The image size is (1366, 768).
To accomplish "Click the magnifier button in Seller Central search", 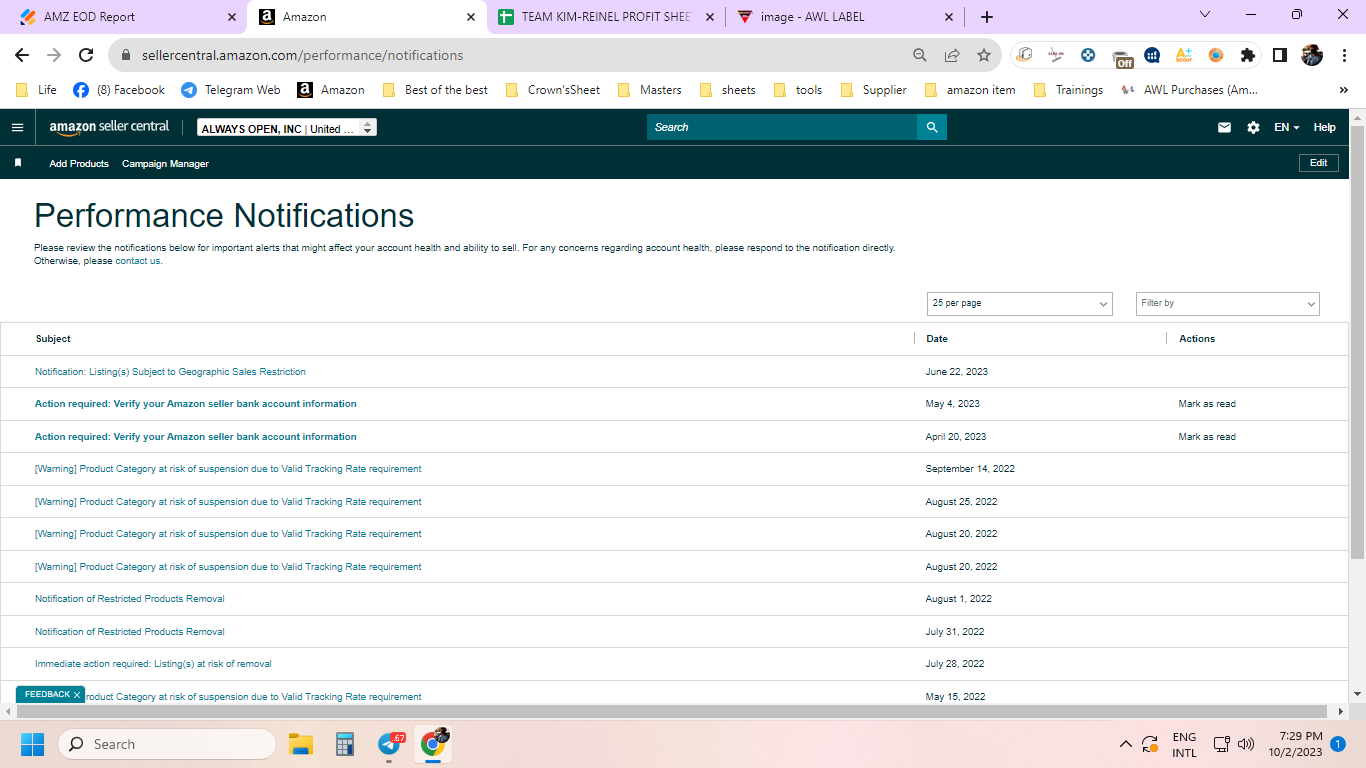I will click(x=932, y=128).
